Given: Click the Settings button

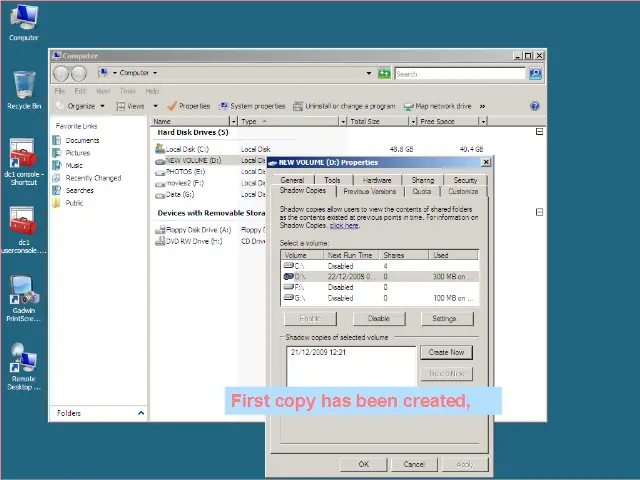Looking at the screenshot, I should click(447, 318).
